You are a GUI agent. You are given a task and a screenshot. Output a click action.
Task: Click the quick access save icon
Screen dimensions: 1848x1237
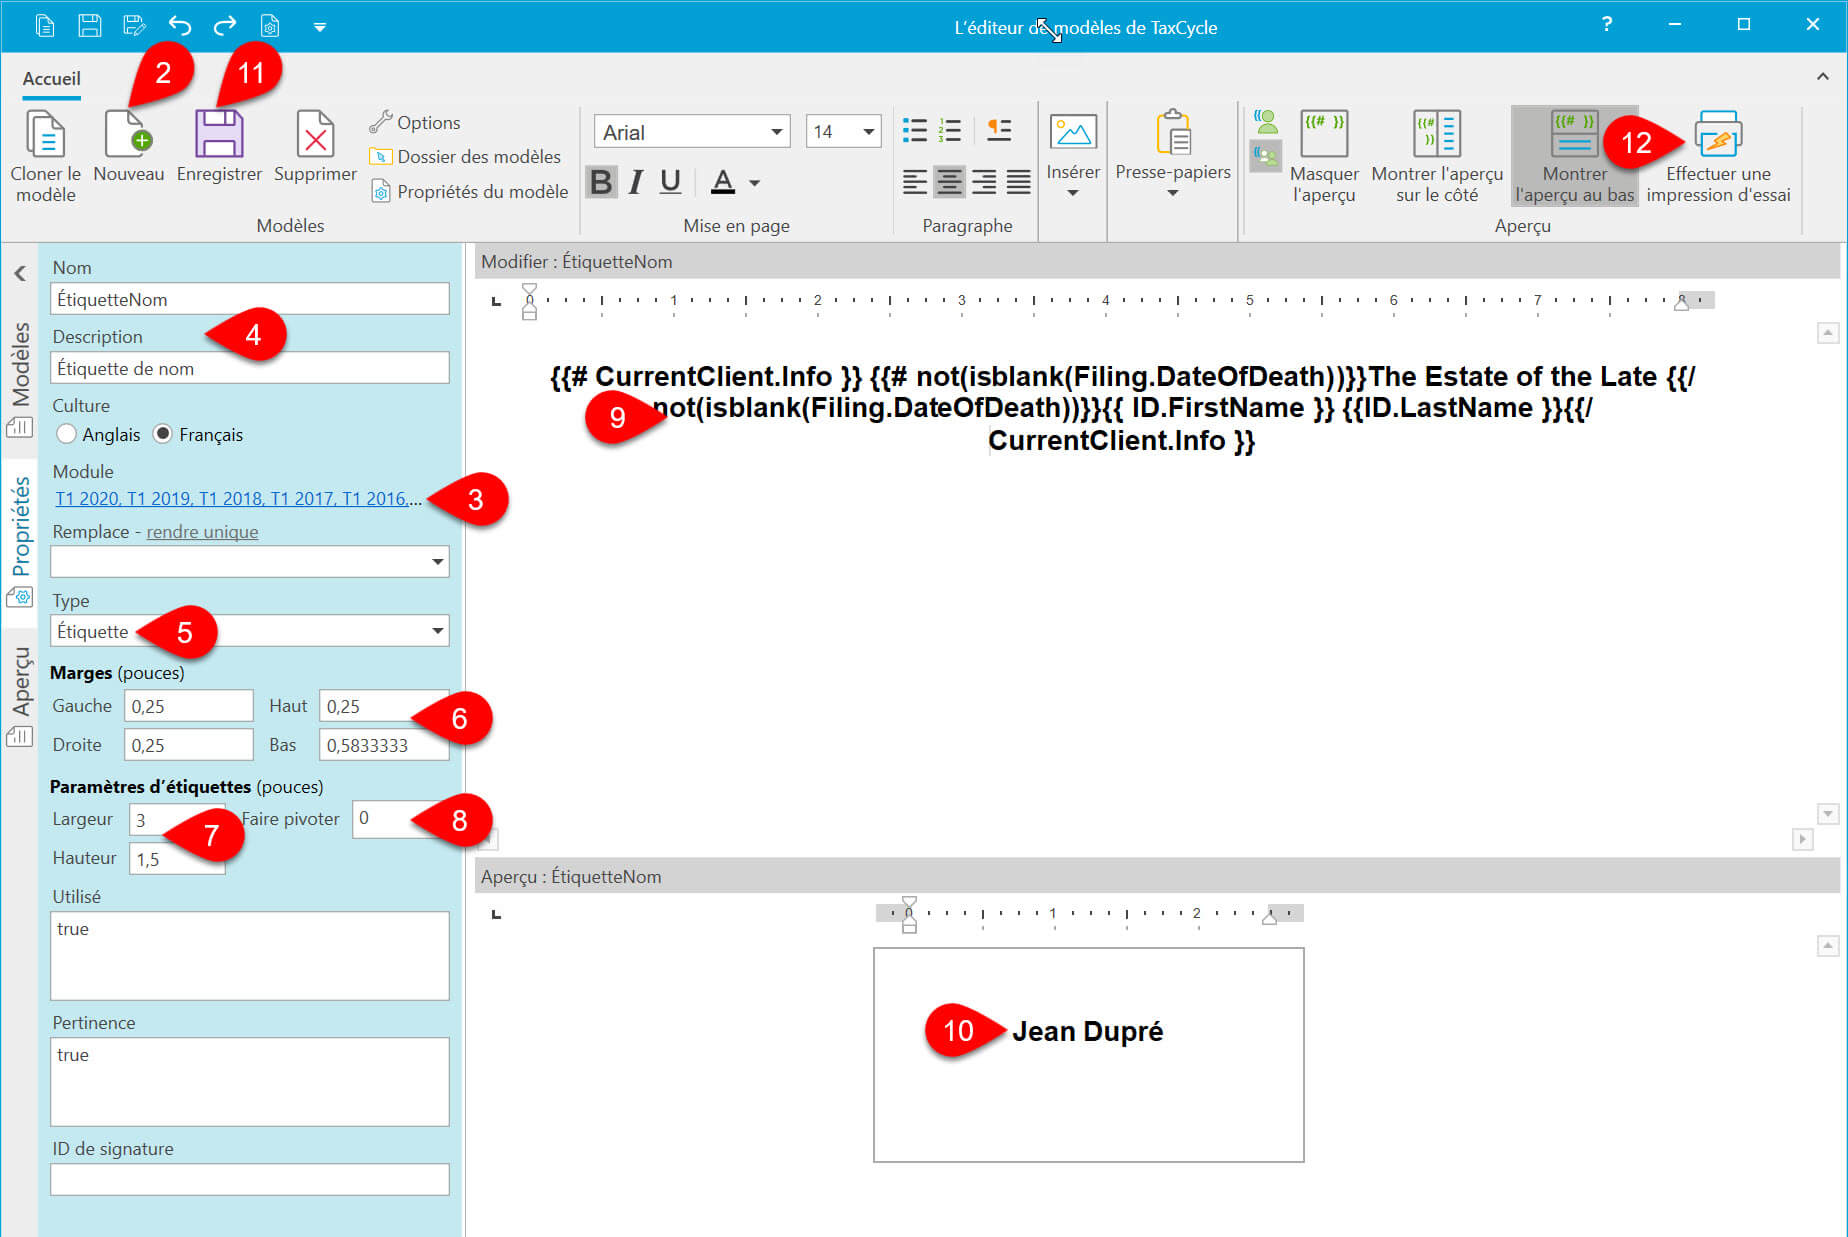[90, 26]
